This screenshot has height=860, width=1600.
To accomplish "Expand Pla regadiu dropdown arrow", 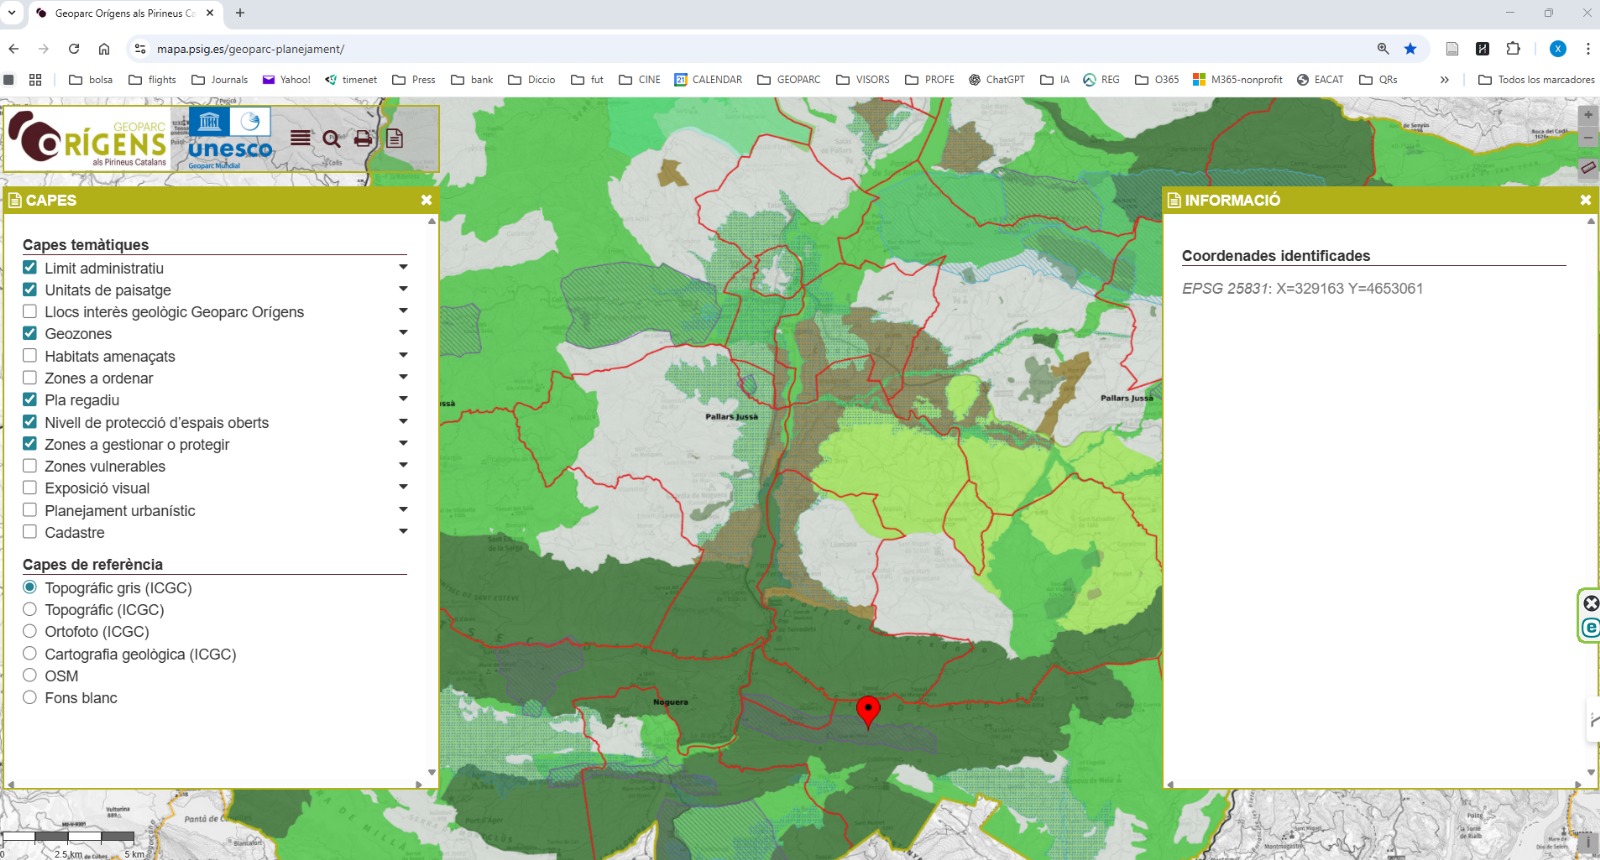I will click(403, 399).
